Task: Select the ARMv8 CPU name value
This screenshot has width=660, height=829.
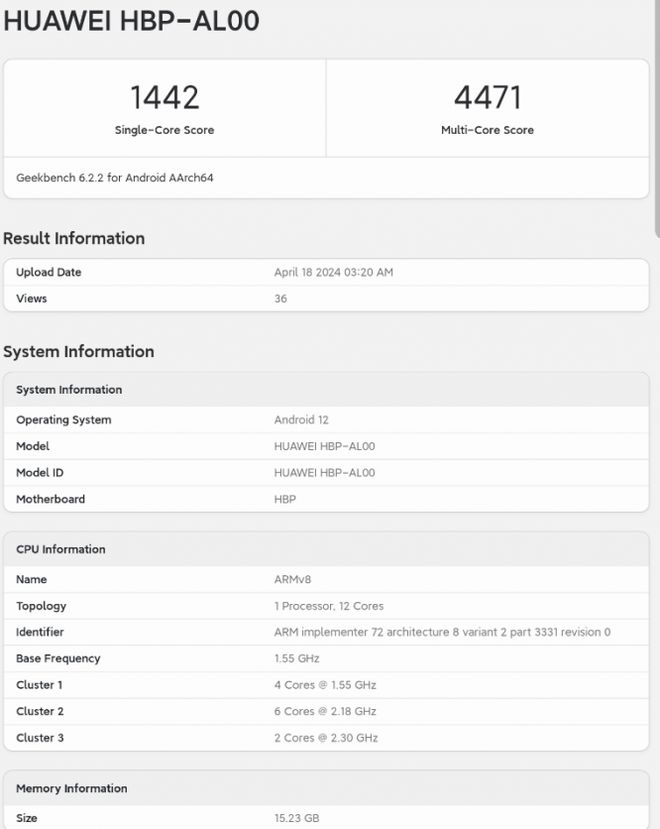Action: pos(292,579)
